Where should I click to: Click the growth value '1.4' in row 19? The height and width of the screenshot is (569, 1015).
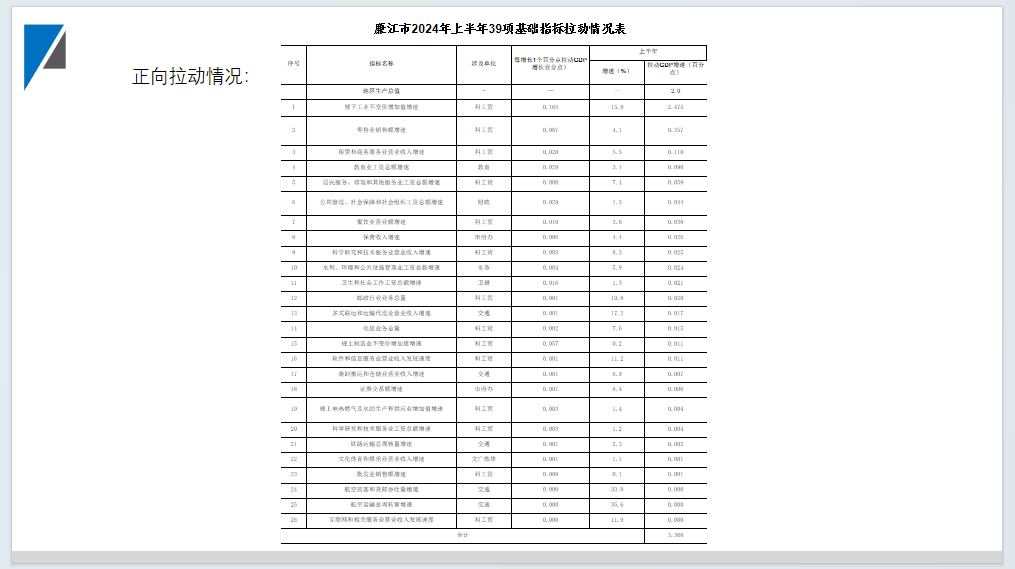tap(617, 409)
